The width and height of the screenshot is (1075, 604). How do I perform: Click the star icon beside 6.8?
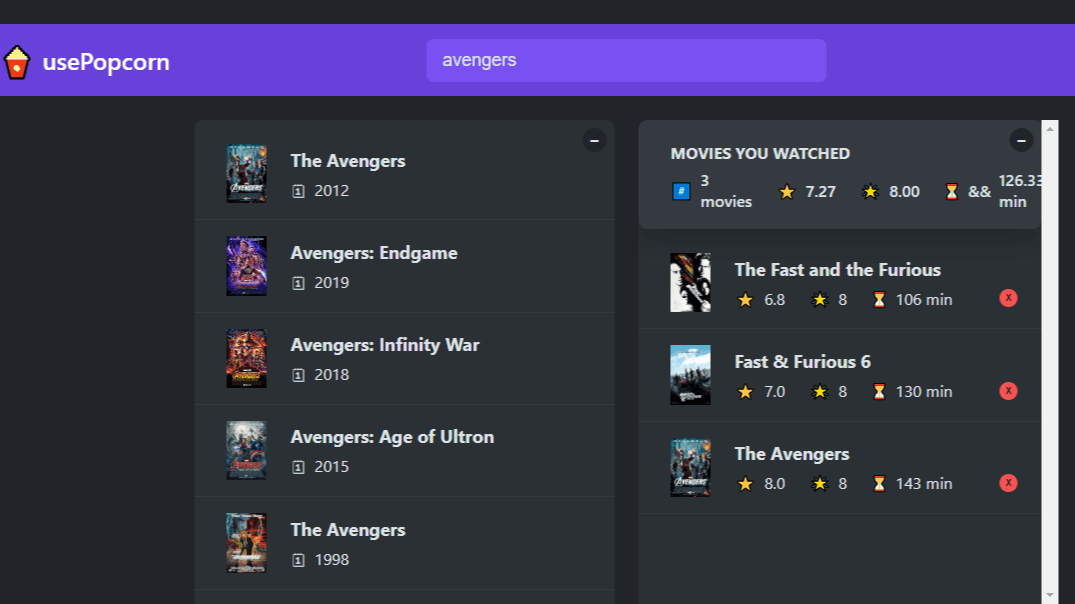pyautogui.click(x=745, y=300)
